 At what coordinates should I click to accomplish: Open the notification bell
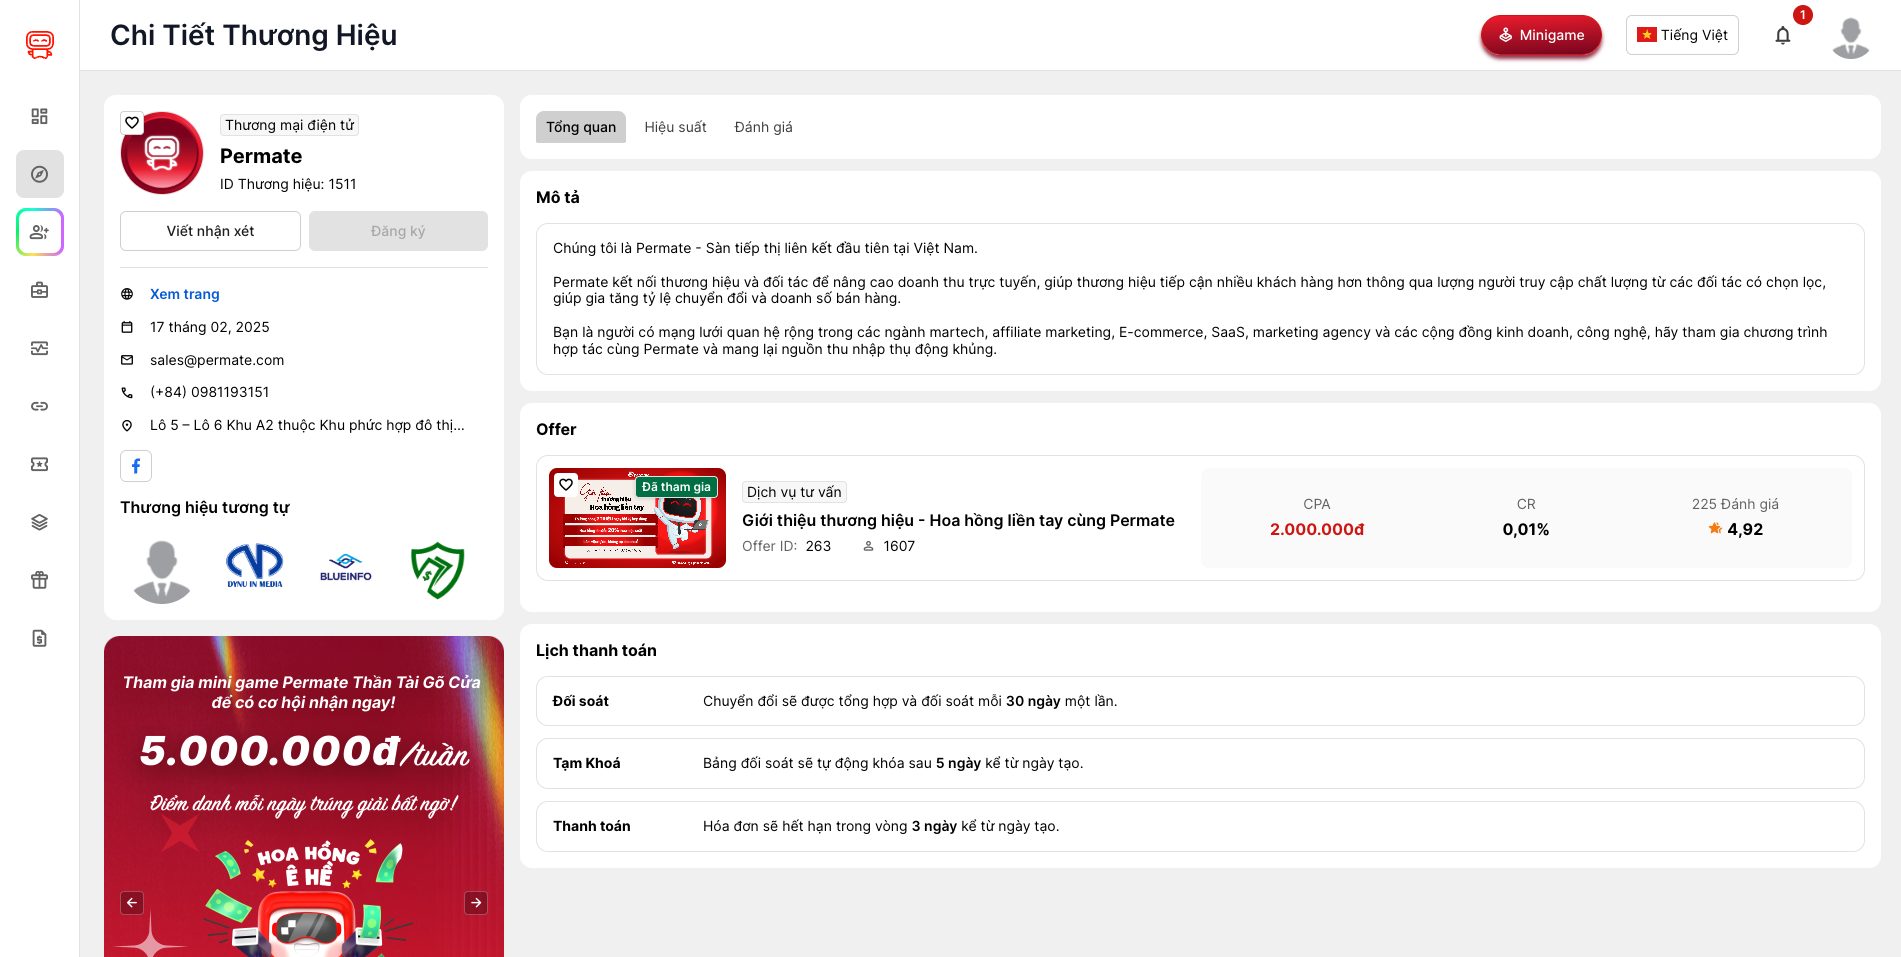[1783, 36]
